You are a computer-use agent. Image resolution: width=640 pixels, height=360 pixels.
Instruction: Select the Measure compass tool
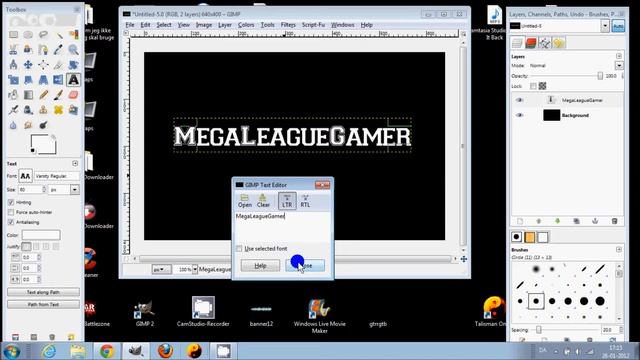coord(13,64)
